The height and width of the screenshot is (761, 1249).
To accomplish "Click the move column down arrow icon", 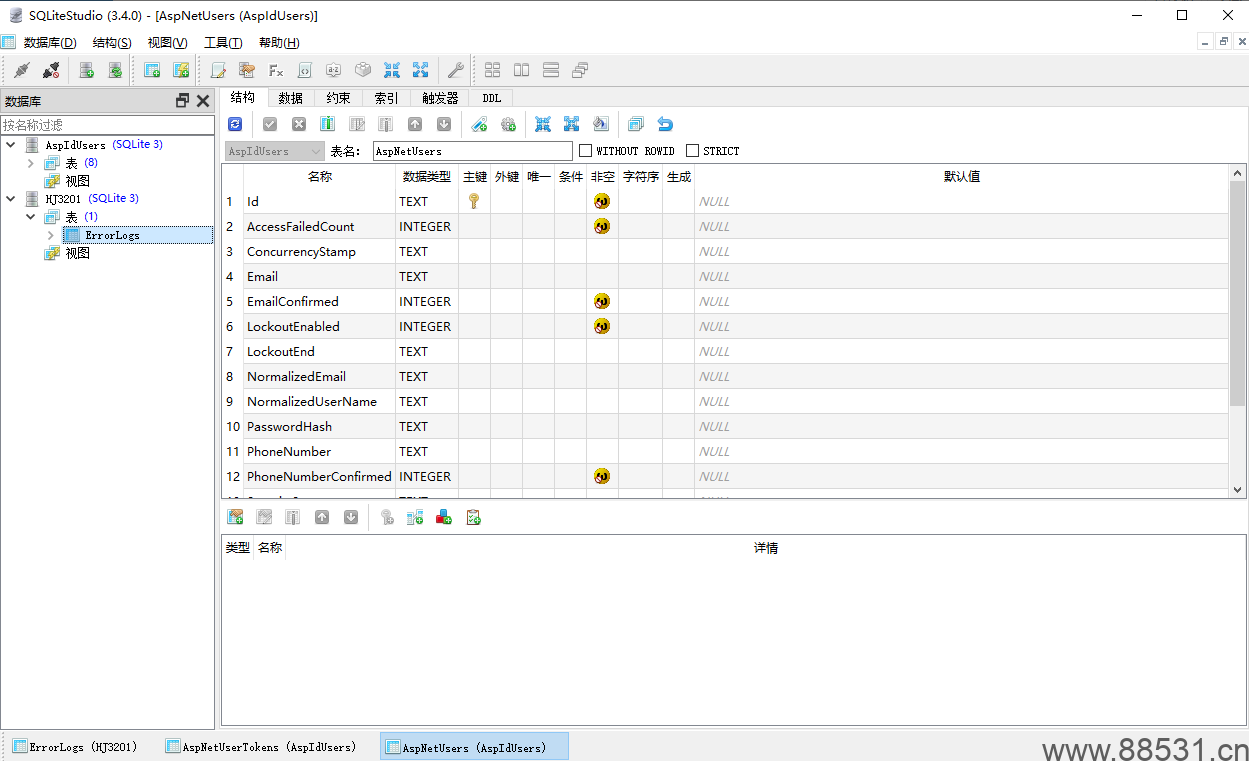I will coord(444,124).
